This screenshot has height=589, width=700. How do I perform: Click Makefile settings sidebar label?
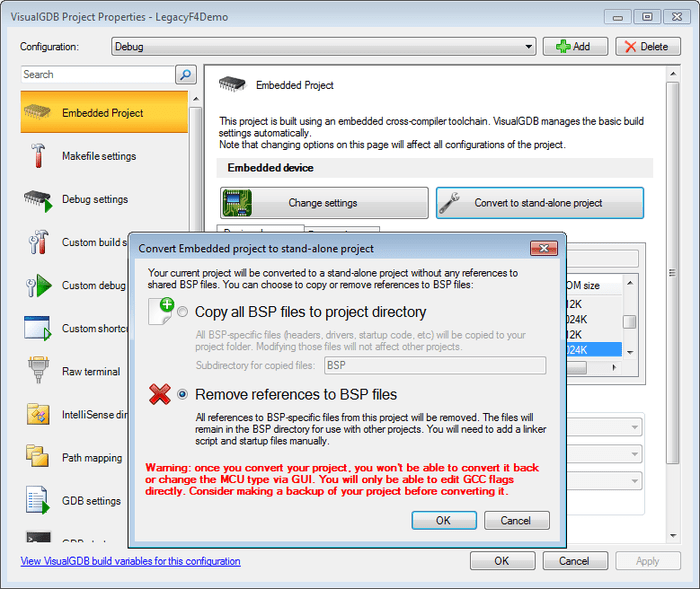coord(99,156)
